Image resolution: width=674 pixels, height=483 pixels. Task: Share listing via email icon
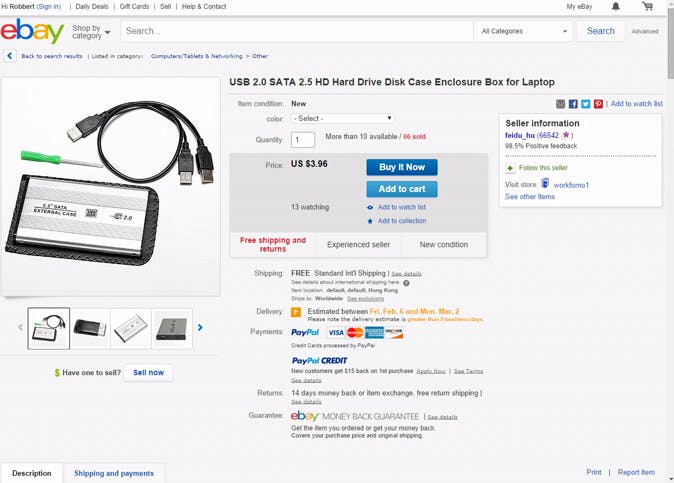click(561, 104)
